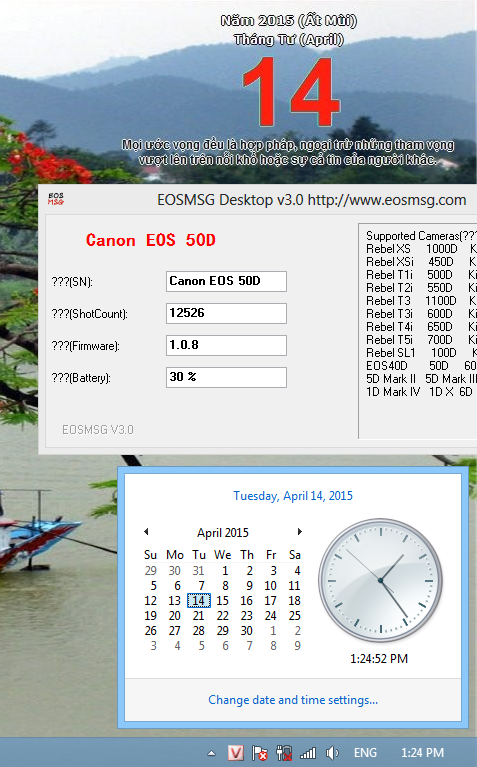
Task: Click Tháng Tư (April) desktop widget text
Action: coord(289,40)
